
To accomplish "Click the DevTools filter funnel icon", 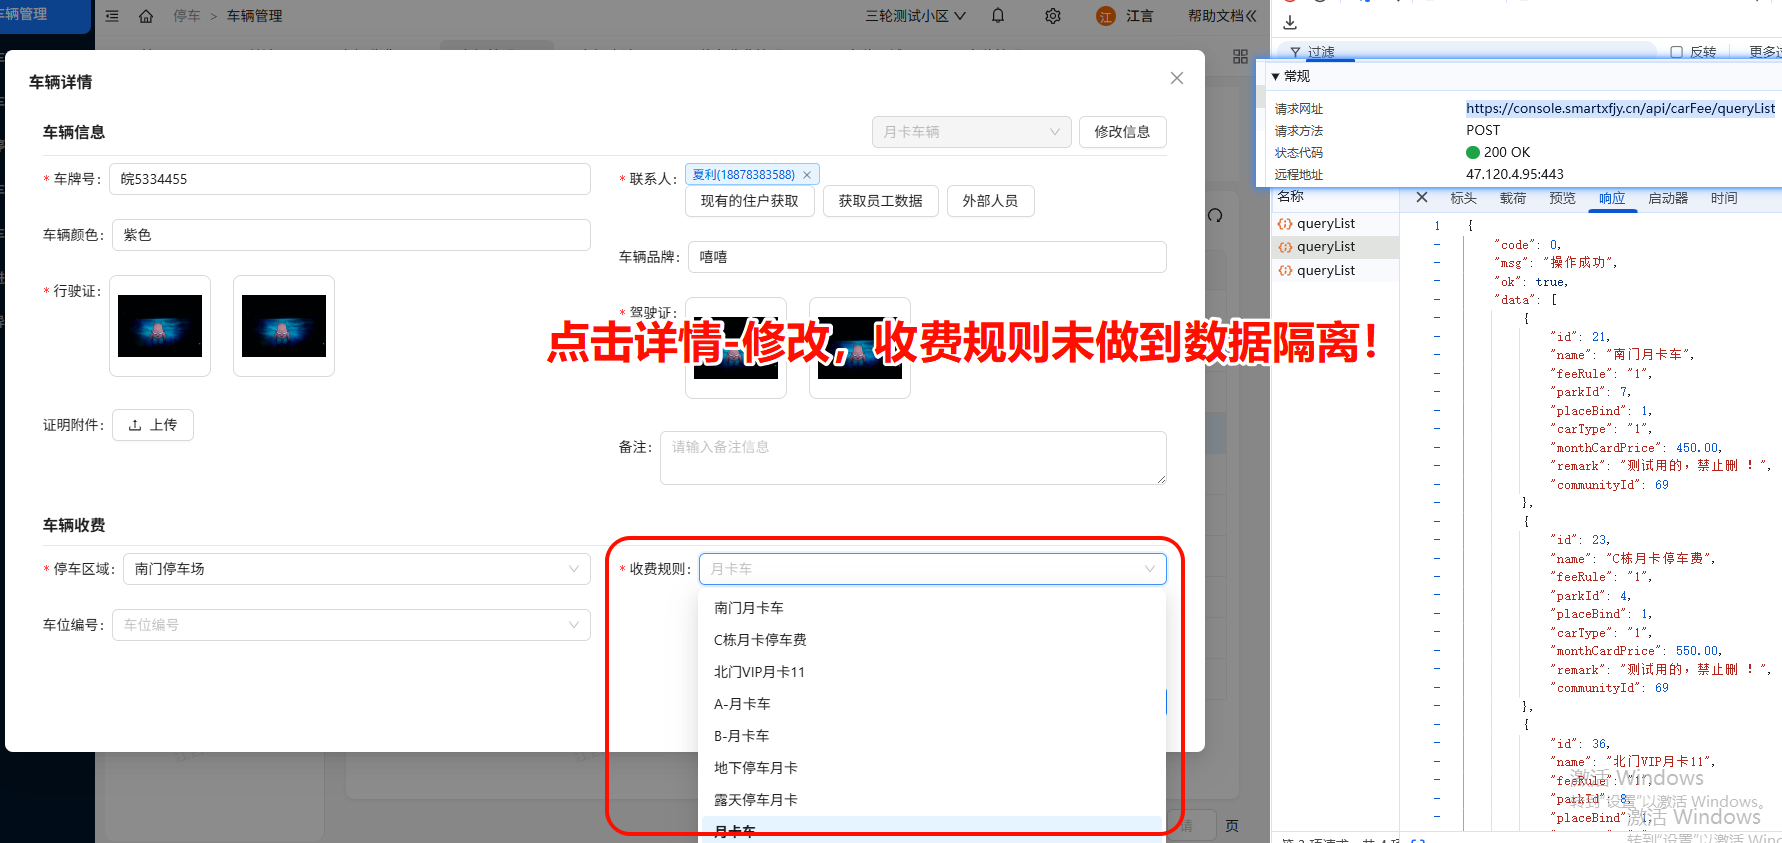I will point(1295,52).
